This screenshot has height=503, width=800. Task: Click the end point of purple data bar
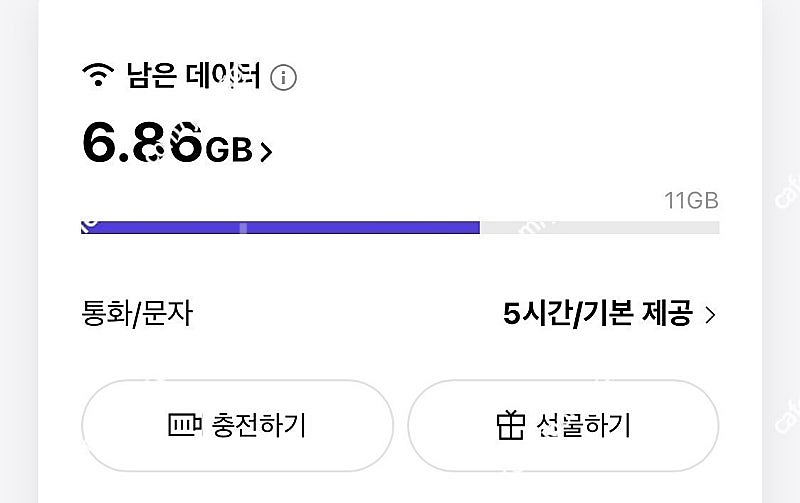[478, 228]
